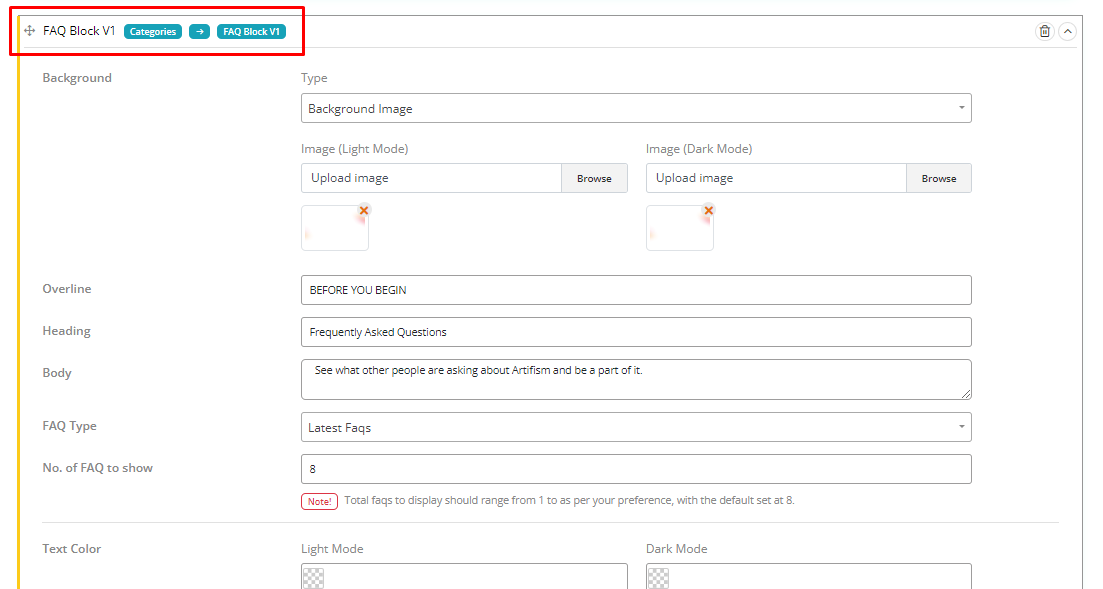1103x589 pixels.
Task: Remove the Light Mode background image
Action: (364, 210)
